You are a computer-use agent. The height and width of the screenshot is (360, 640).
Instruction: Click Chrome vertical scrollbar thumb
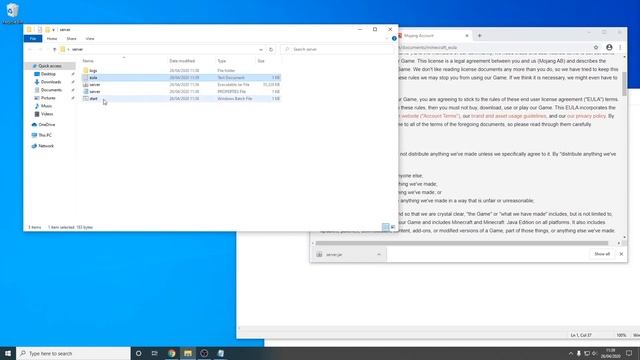(624, 84)
